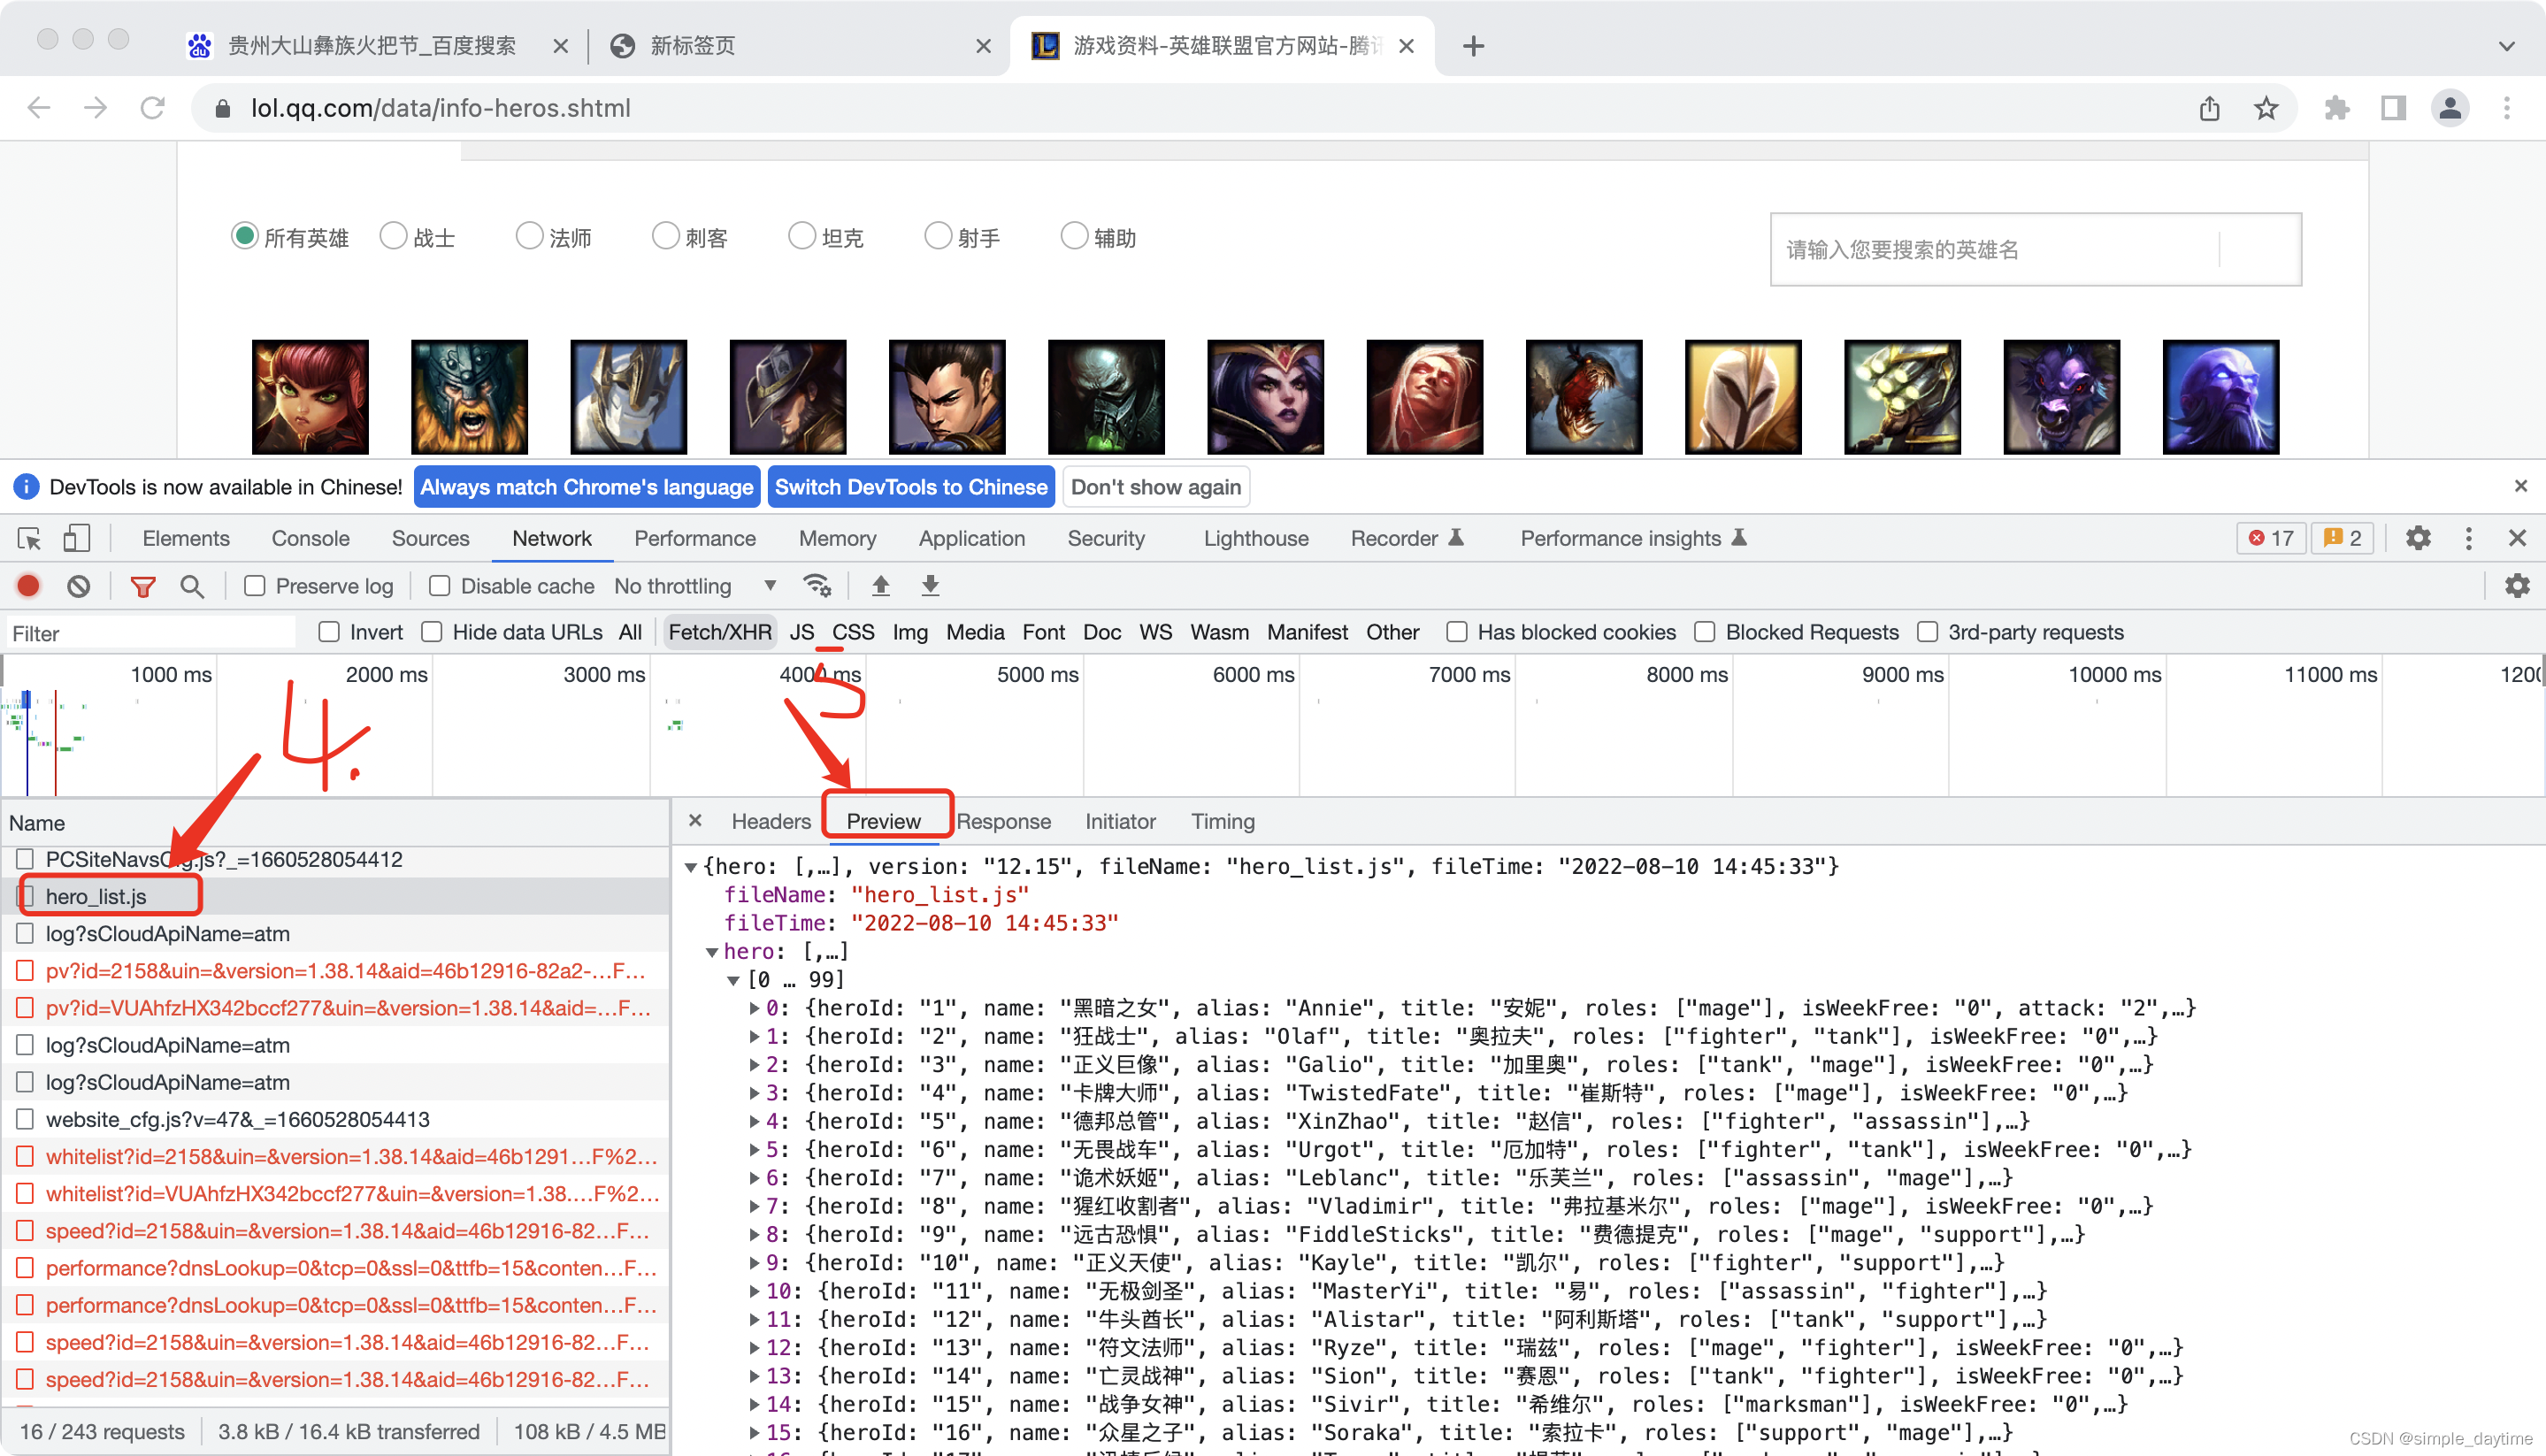Open Timing tab of request
The image size is (2546, 1456).
(1222, 821)
